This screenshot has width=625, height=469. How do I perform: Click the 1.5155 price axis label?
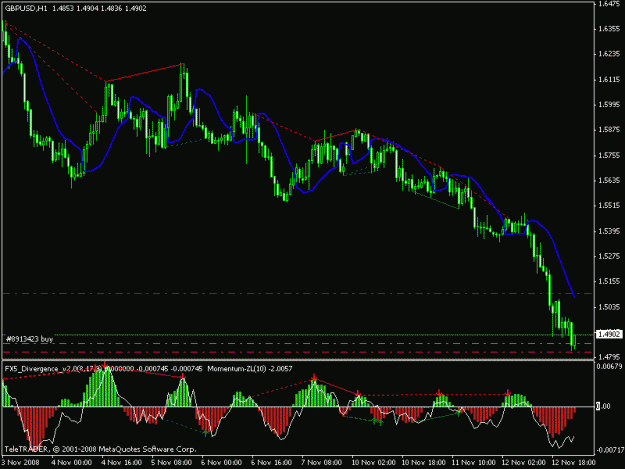coord(609,281)
